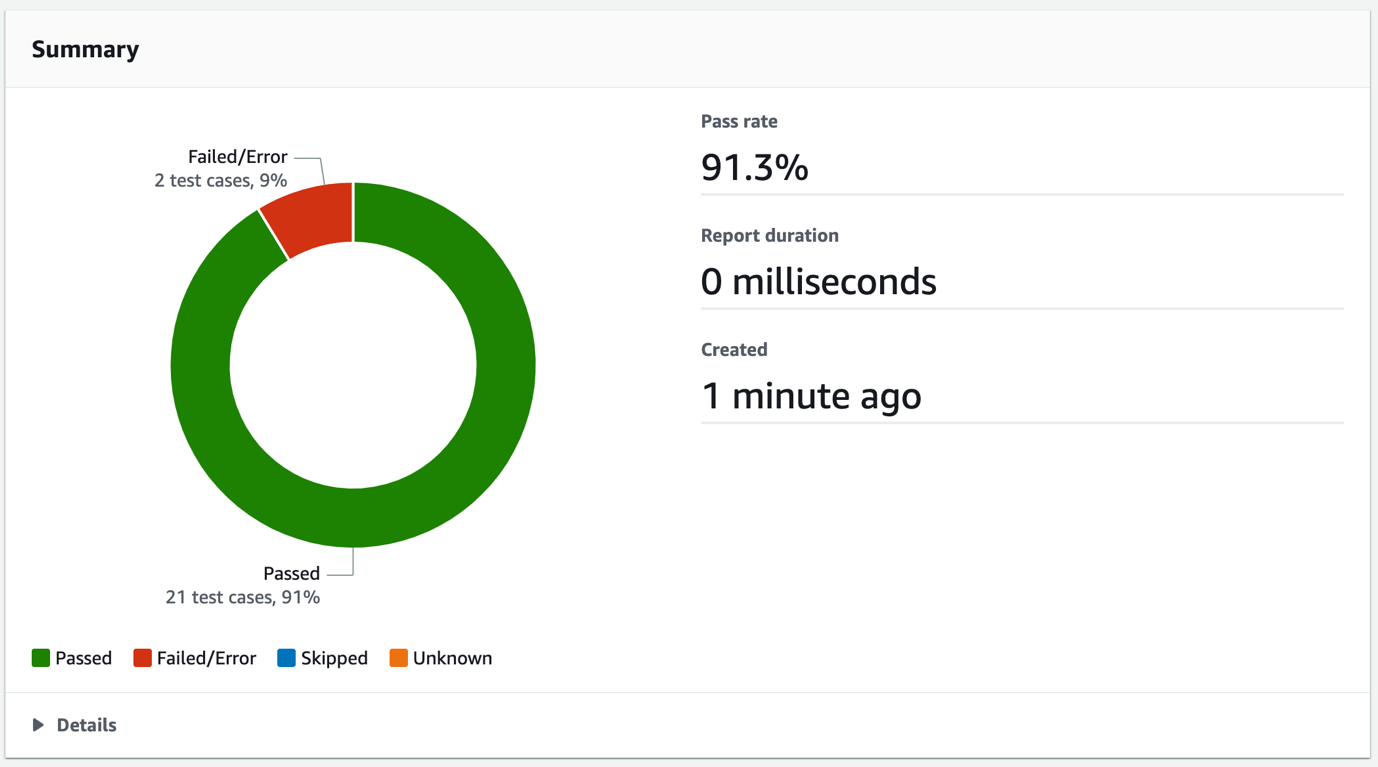Click the '1 minute ago' Created value
This screenshot has height=767, width=1378.
(x=811, y=395)
